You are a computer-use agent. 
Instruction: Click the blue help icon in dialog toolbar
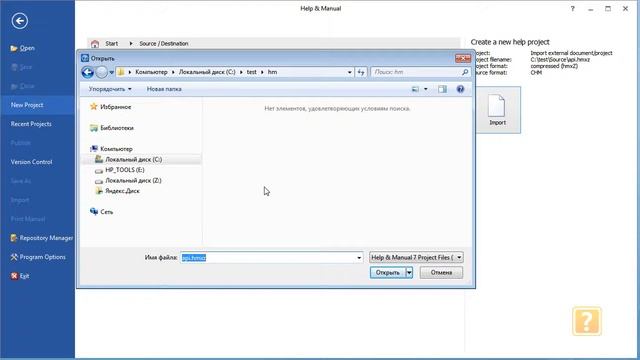[x=460, y=89]
